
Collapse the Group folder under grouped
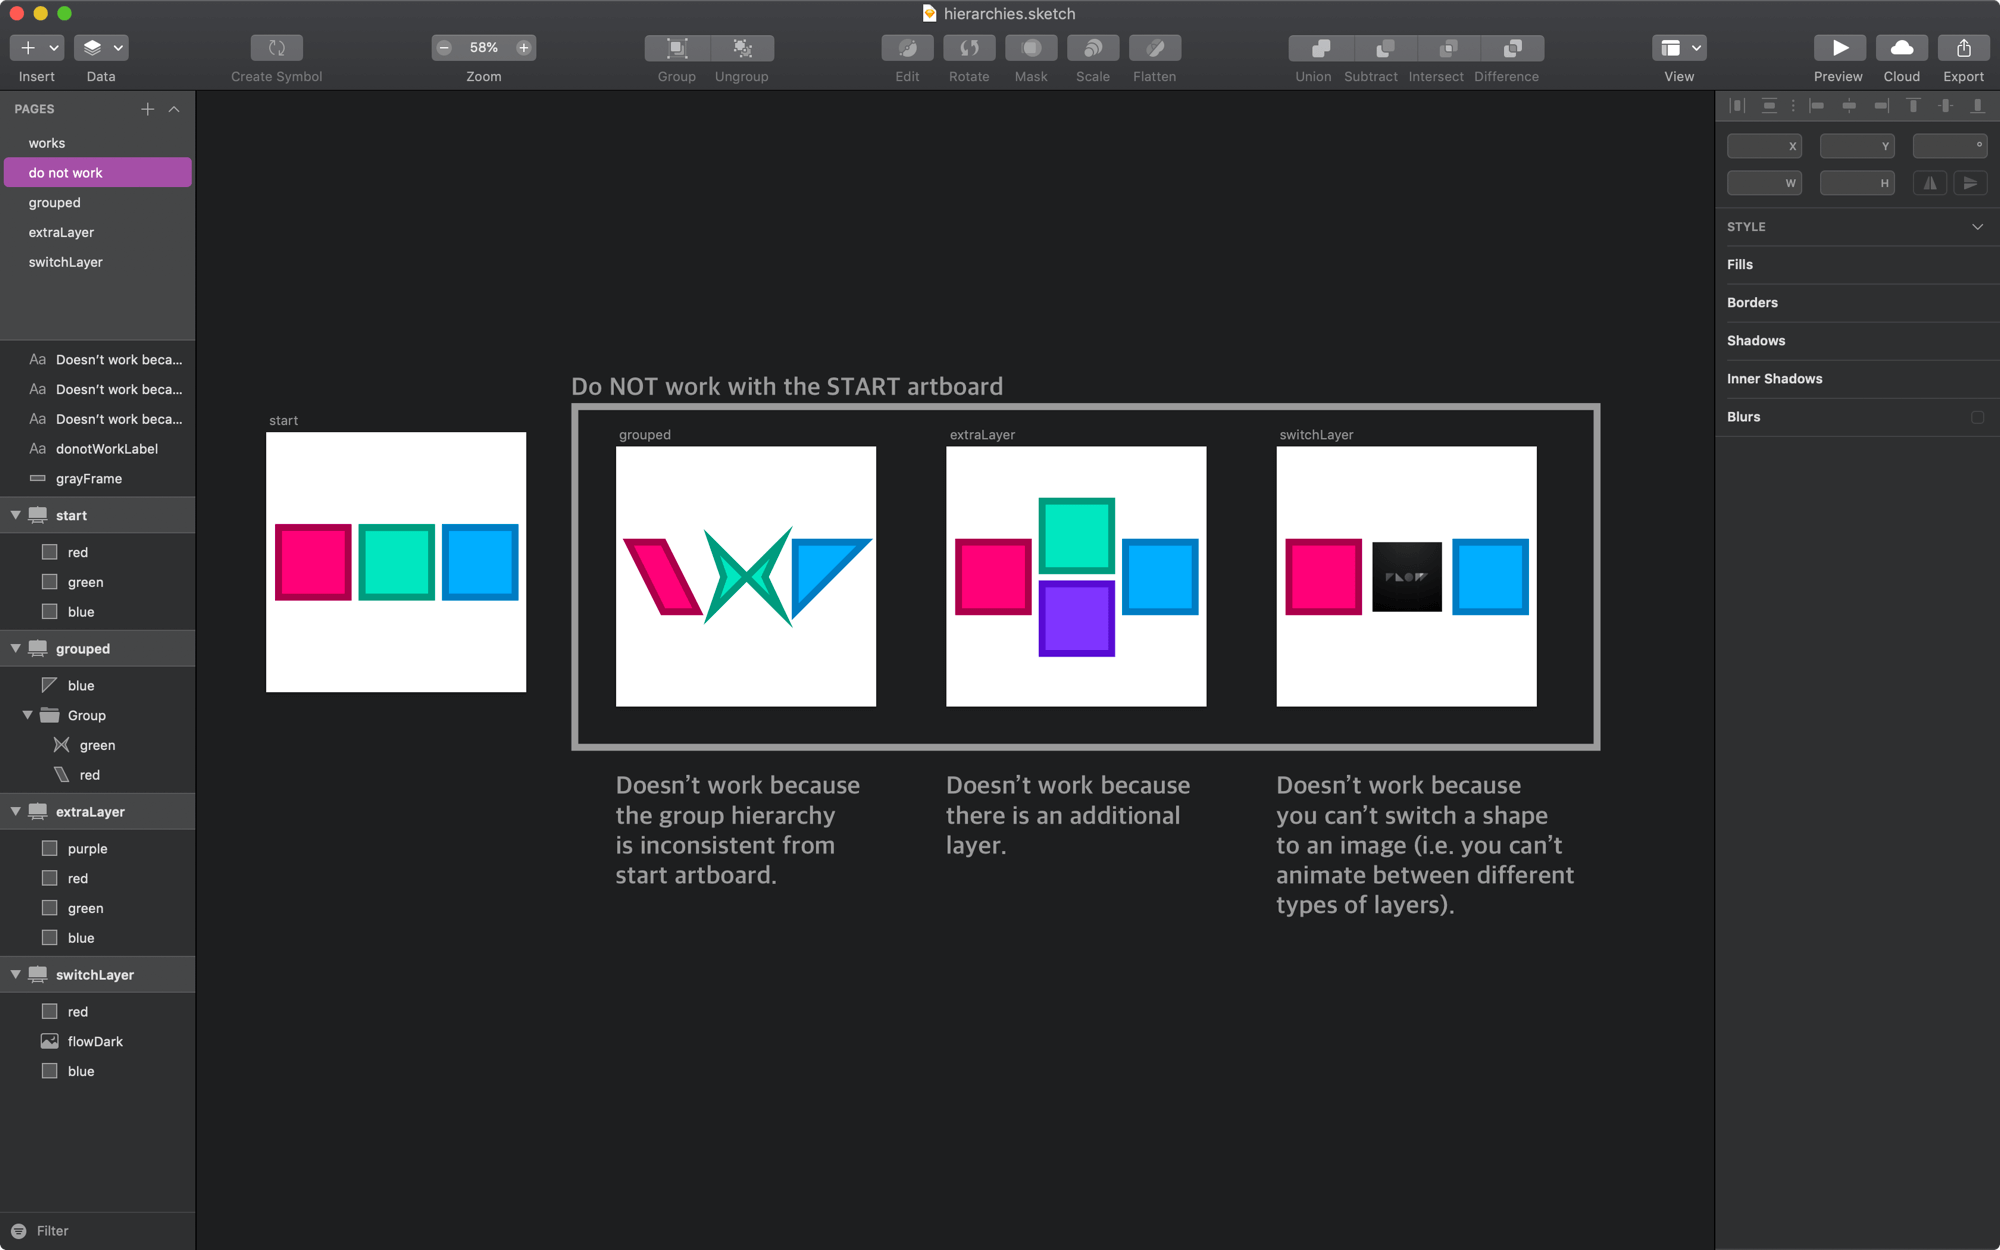[x=27, y=715]
